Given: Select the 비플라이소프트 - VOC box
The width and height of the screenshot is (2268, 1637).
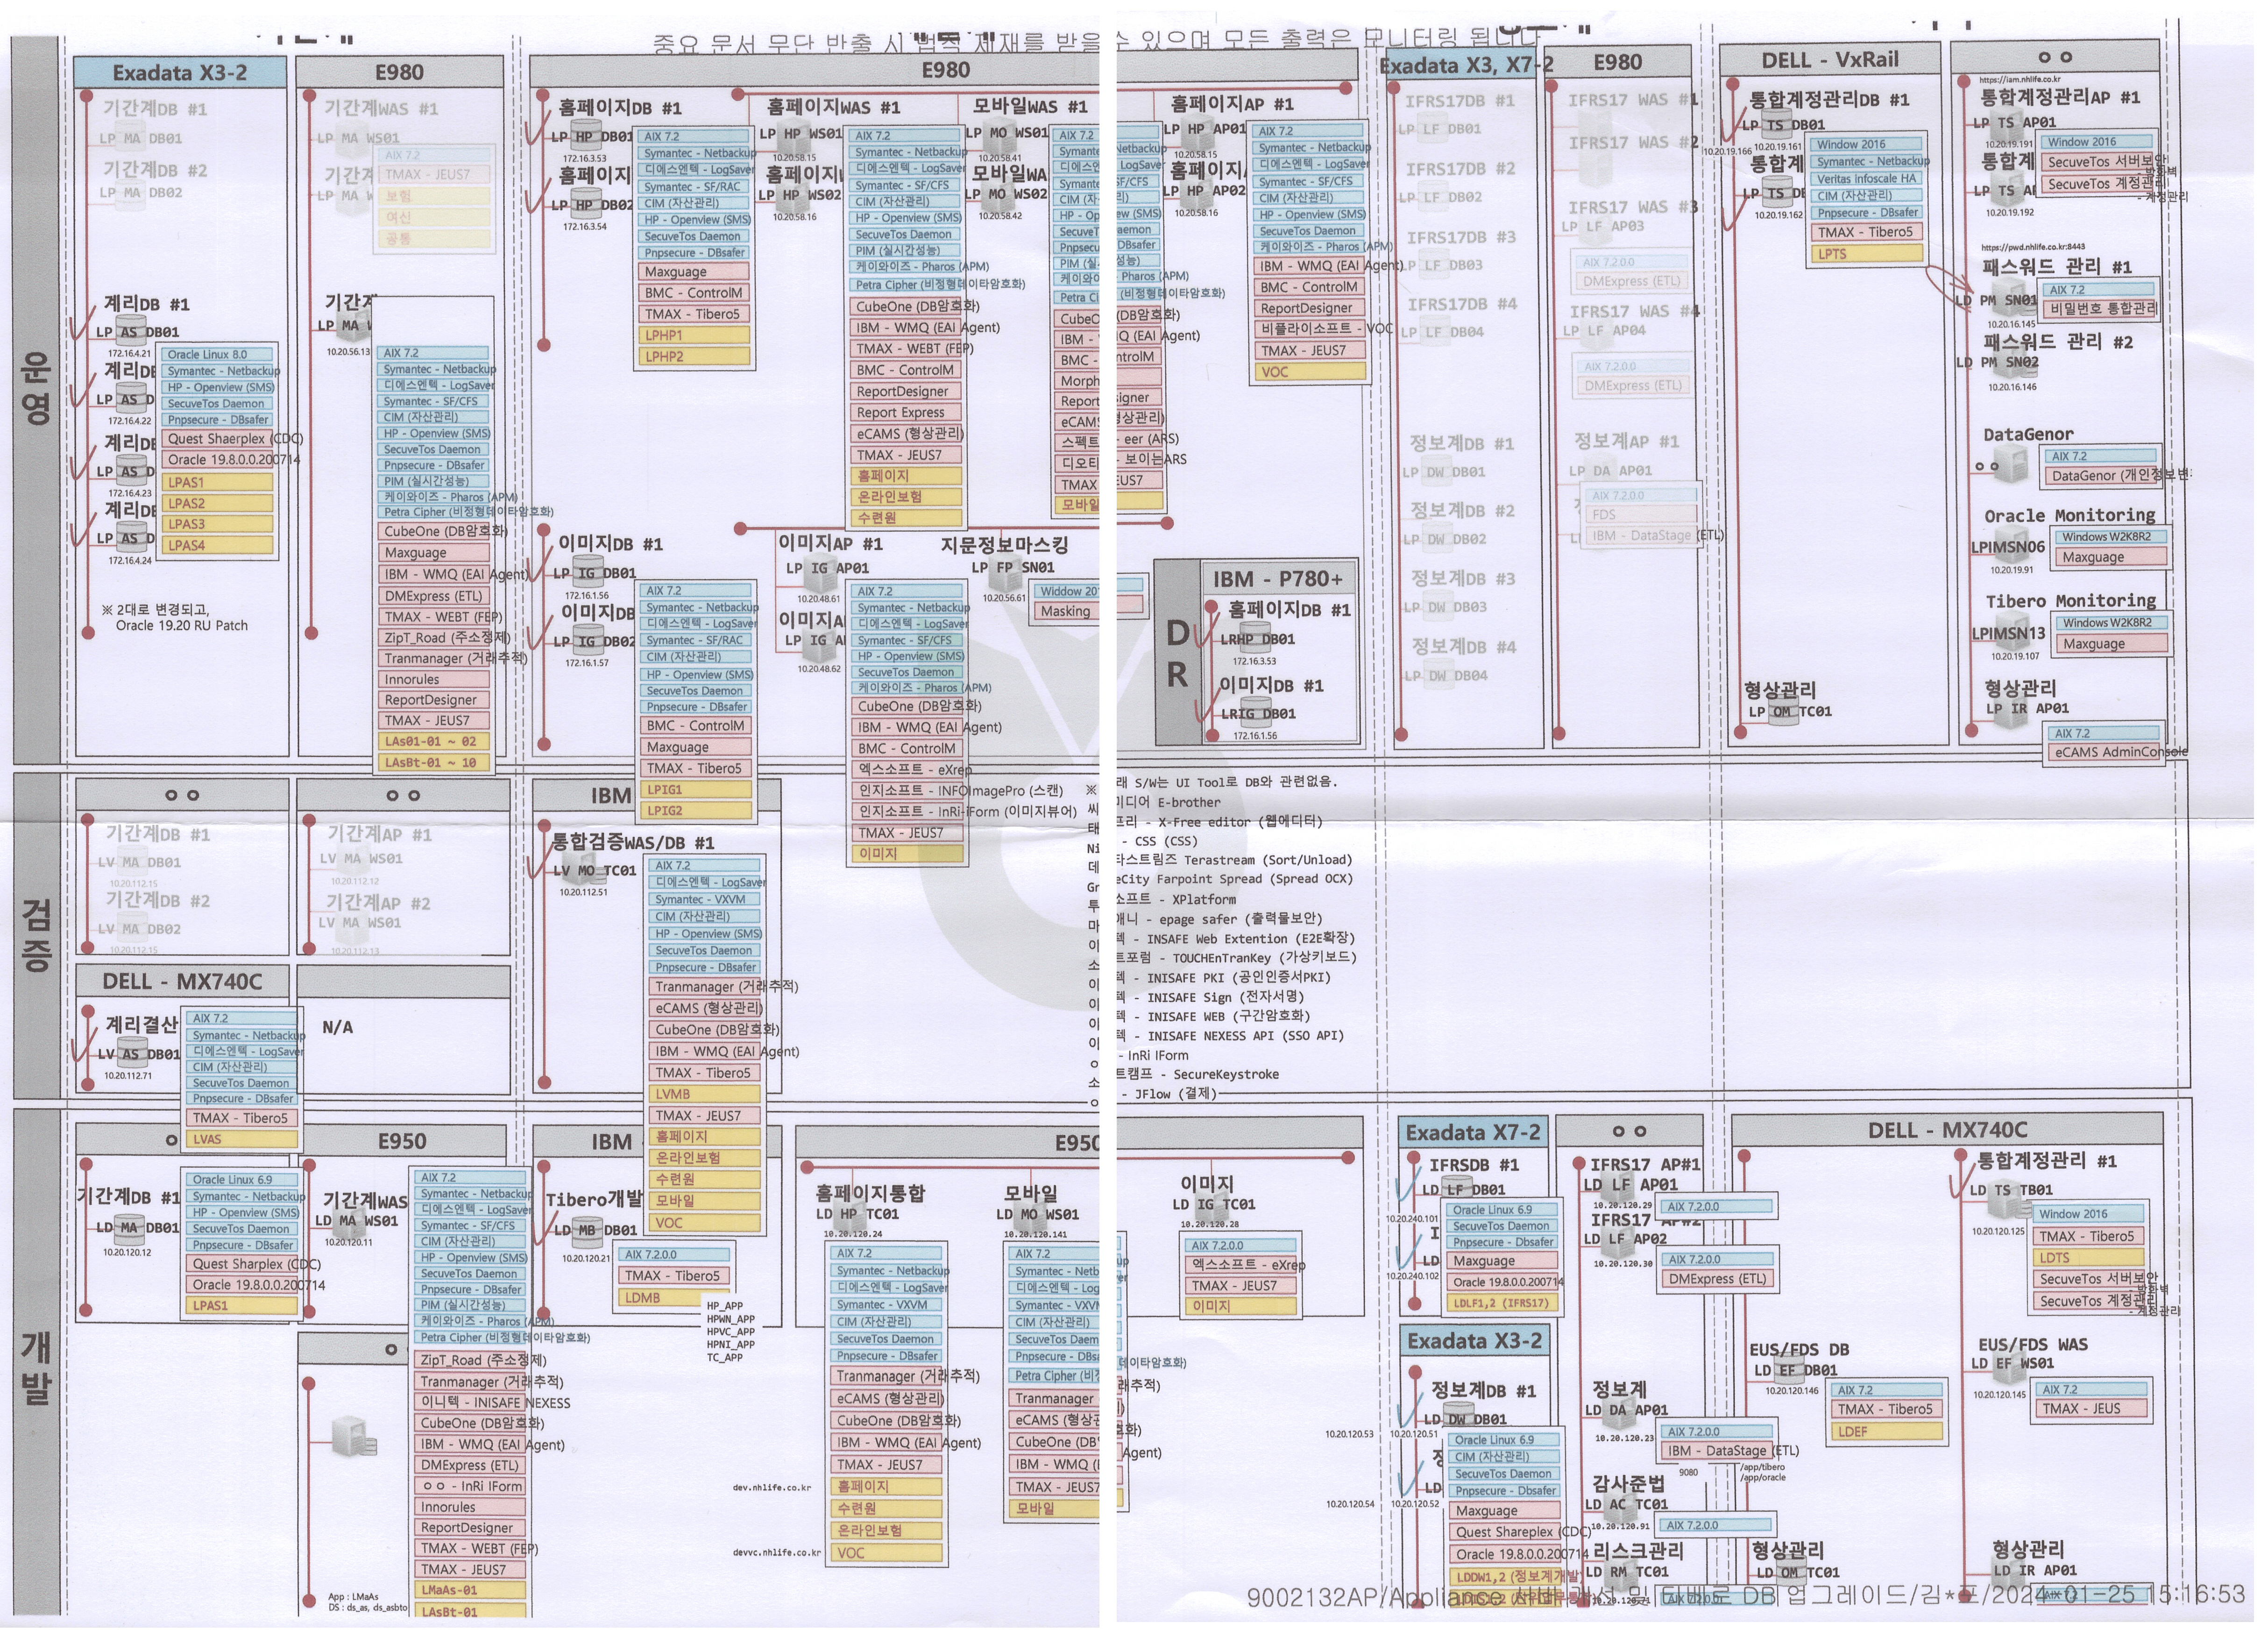Looking at the screenshot, I should point(1311,329).
